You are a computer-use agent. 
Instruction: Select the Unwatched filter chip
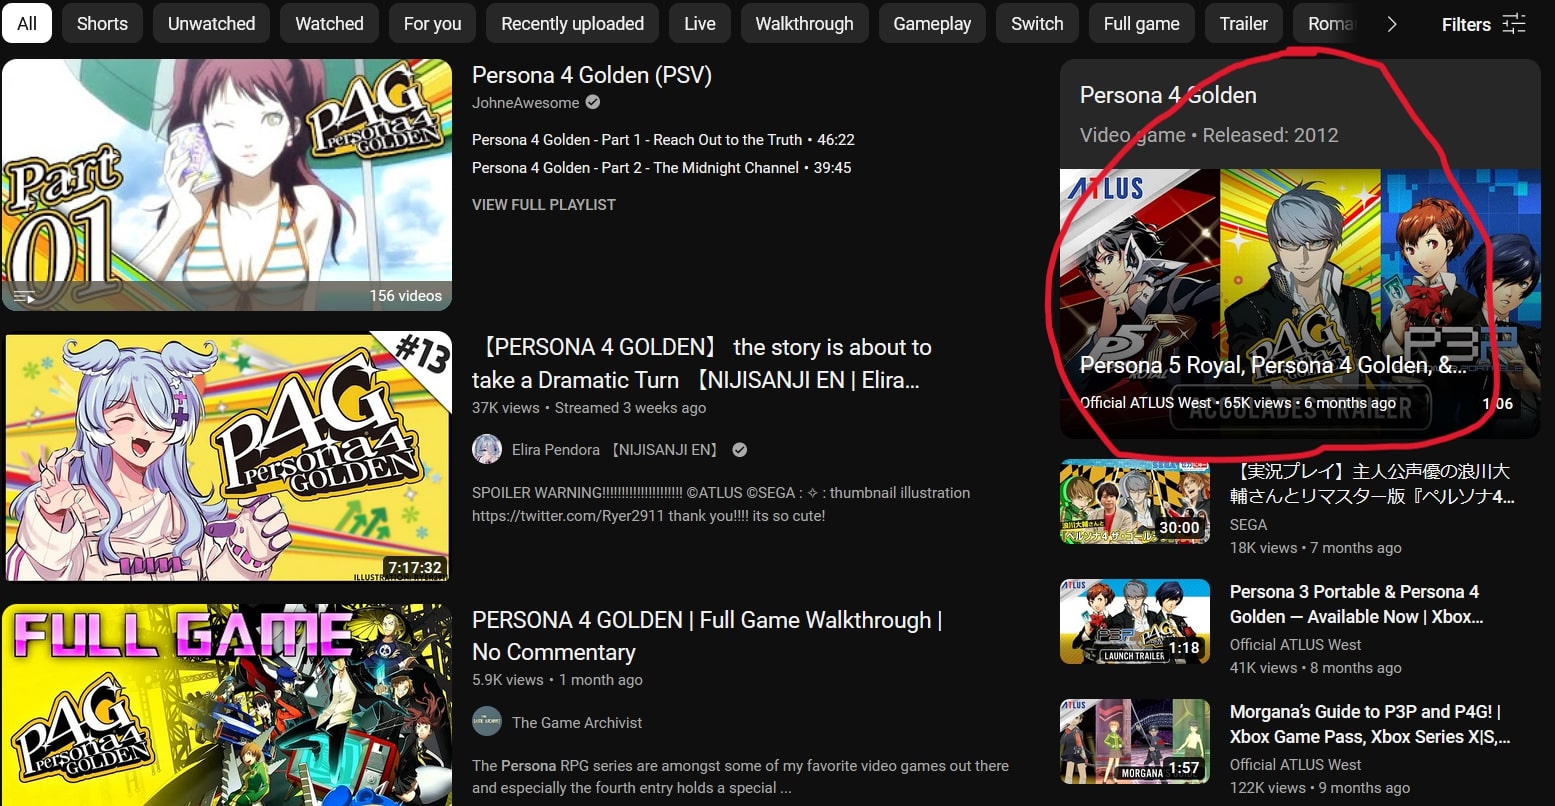point(211,23)
